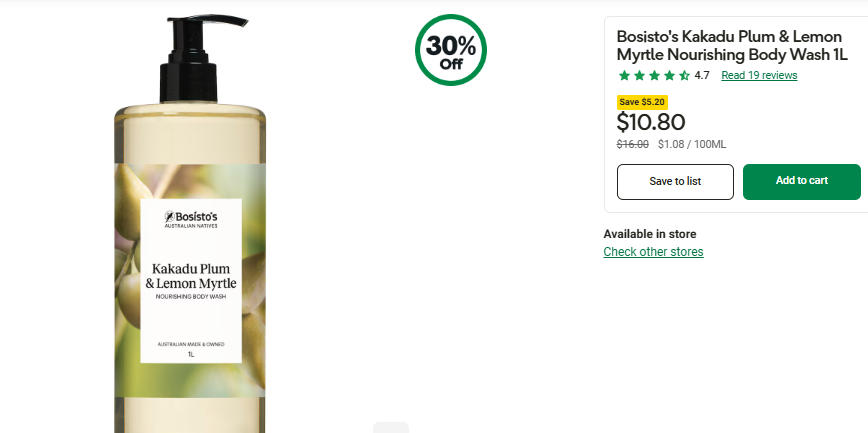Viewport: 868px width, 433px height.
Task: Click the yellow Save $5.20 tag
Action: tap(642, 102)
